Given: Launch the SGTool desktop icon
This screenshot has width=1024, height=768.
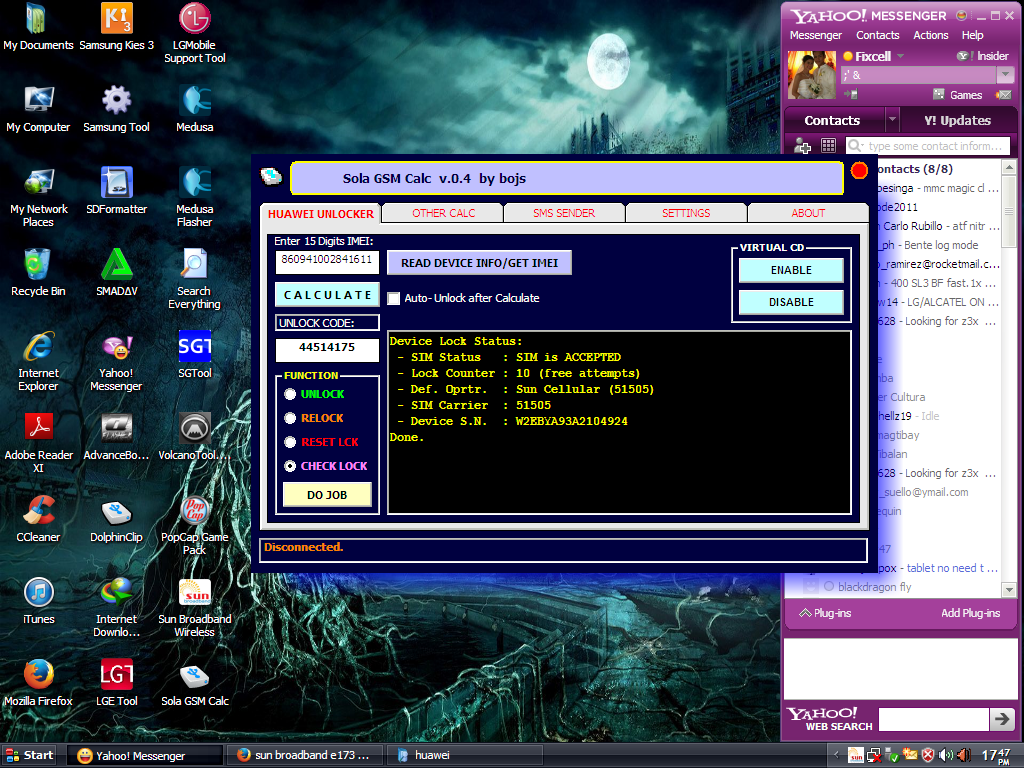Looking at the screenshot, I should pyautogui.click(x=194, y=347).
